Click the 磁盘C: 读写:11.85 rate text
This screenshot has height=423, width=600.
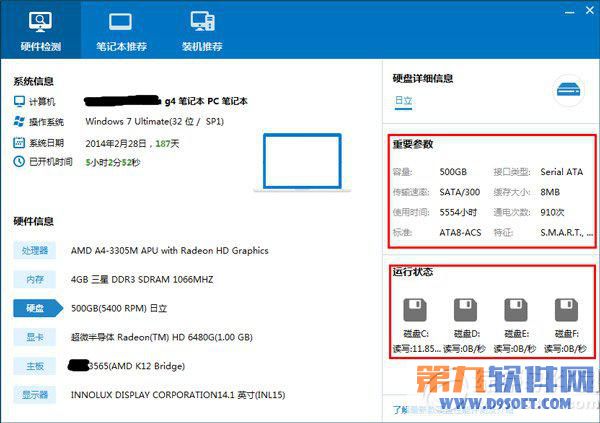click(416, 349)
